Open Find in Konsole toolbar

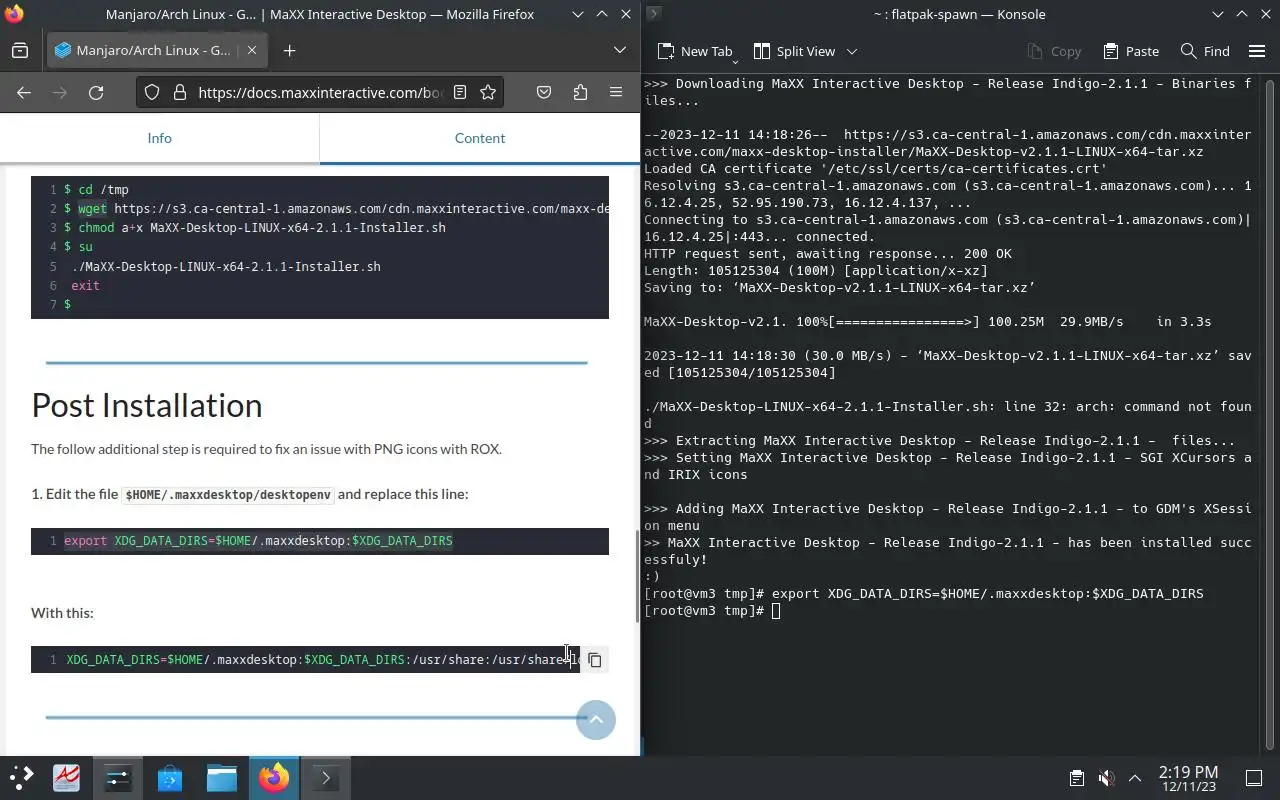tap(1205, 51)
